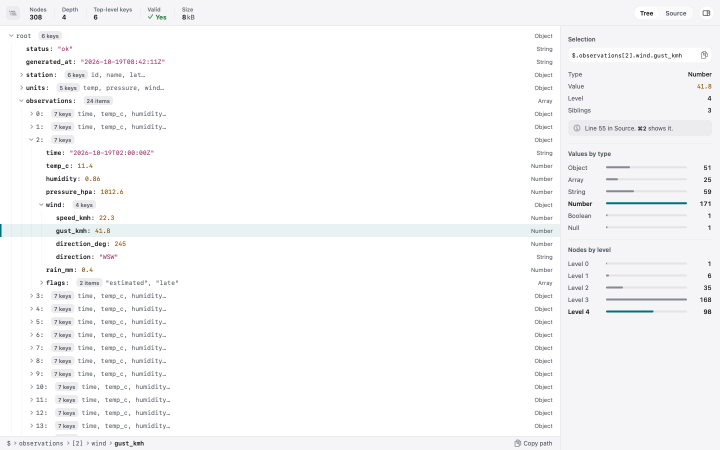This screenshot has height=450, width=720.
Task: Select the generated_at row
Action: pos(280,62)
